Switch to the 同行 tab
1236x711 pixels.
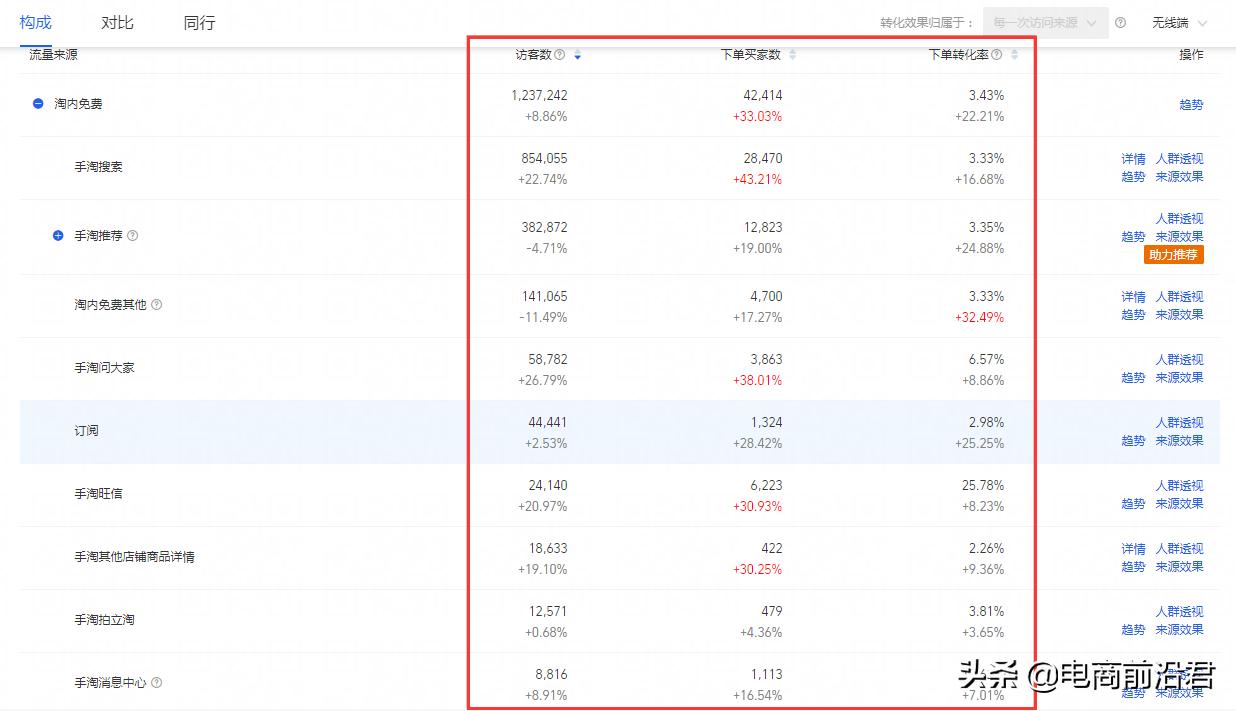point(199,22)
